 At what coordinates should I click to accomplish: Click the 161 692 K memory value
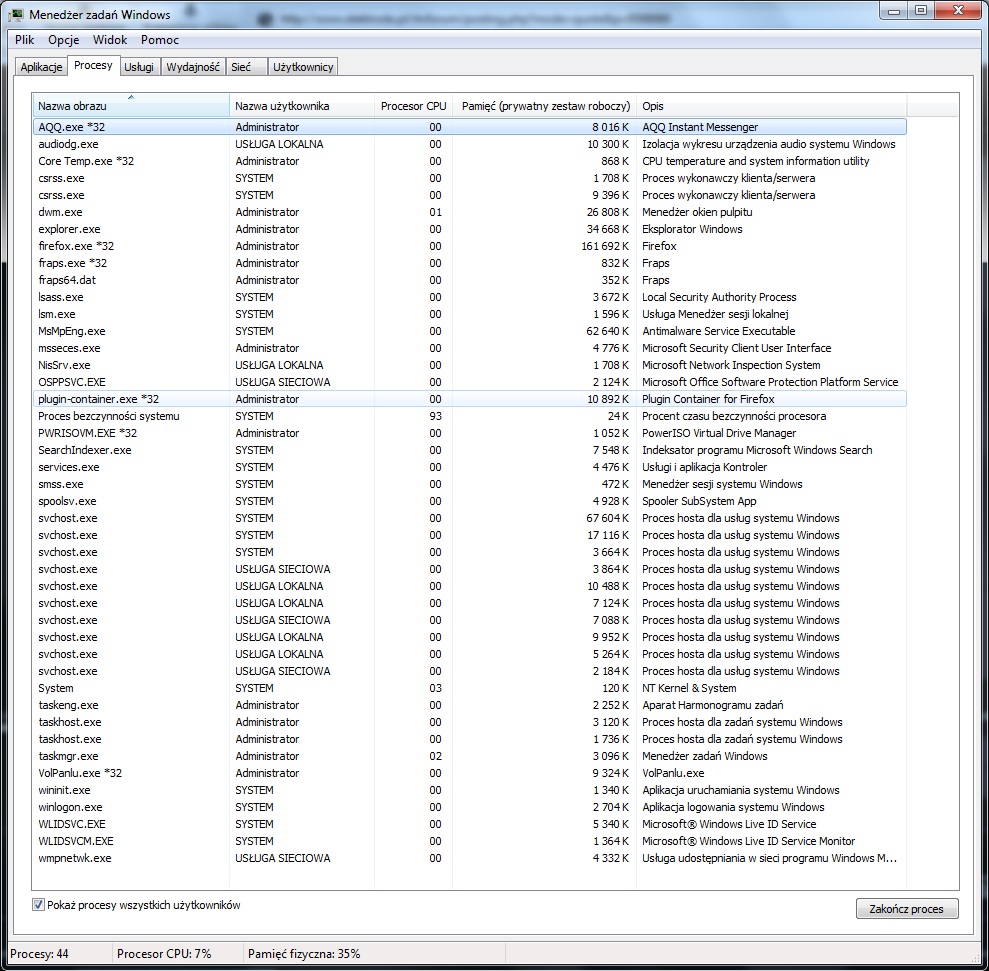[605, 246]
